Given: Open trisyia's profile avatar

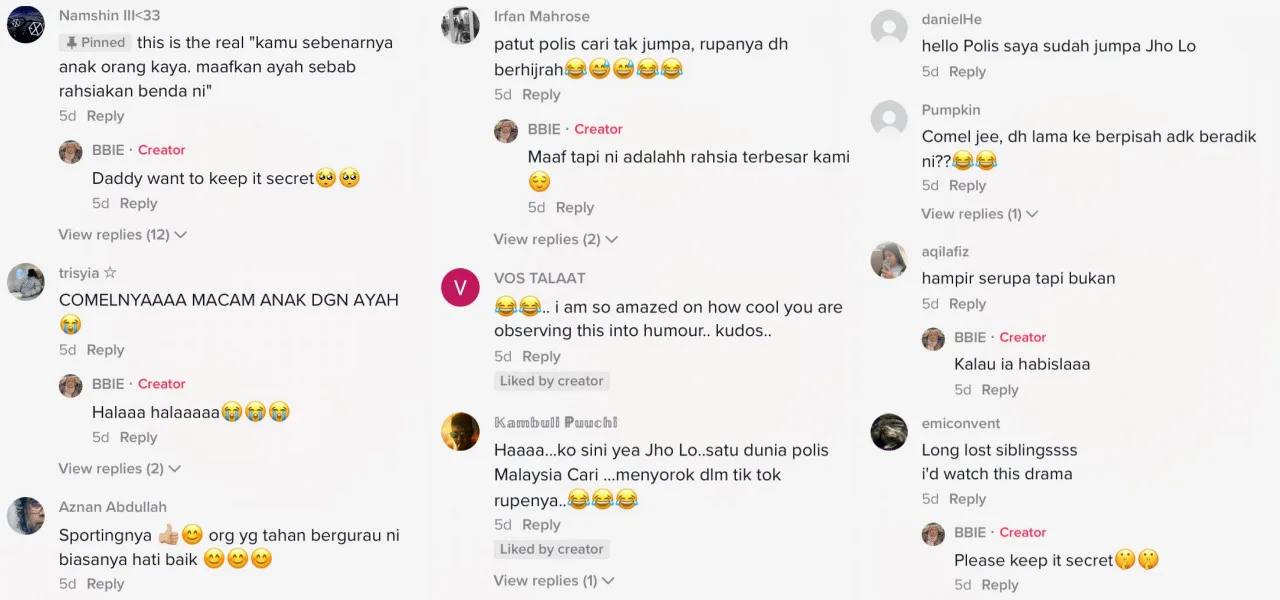Looking at the screenshot, I should 26,282.
